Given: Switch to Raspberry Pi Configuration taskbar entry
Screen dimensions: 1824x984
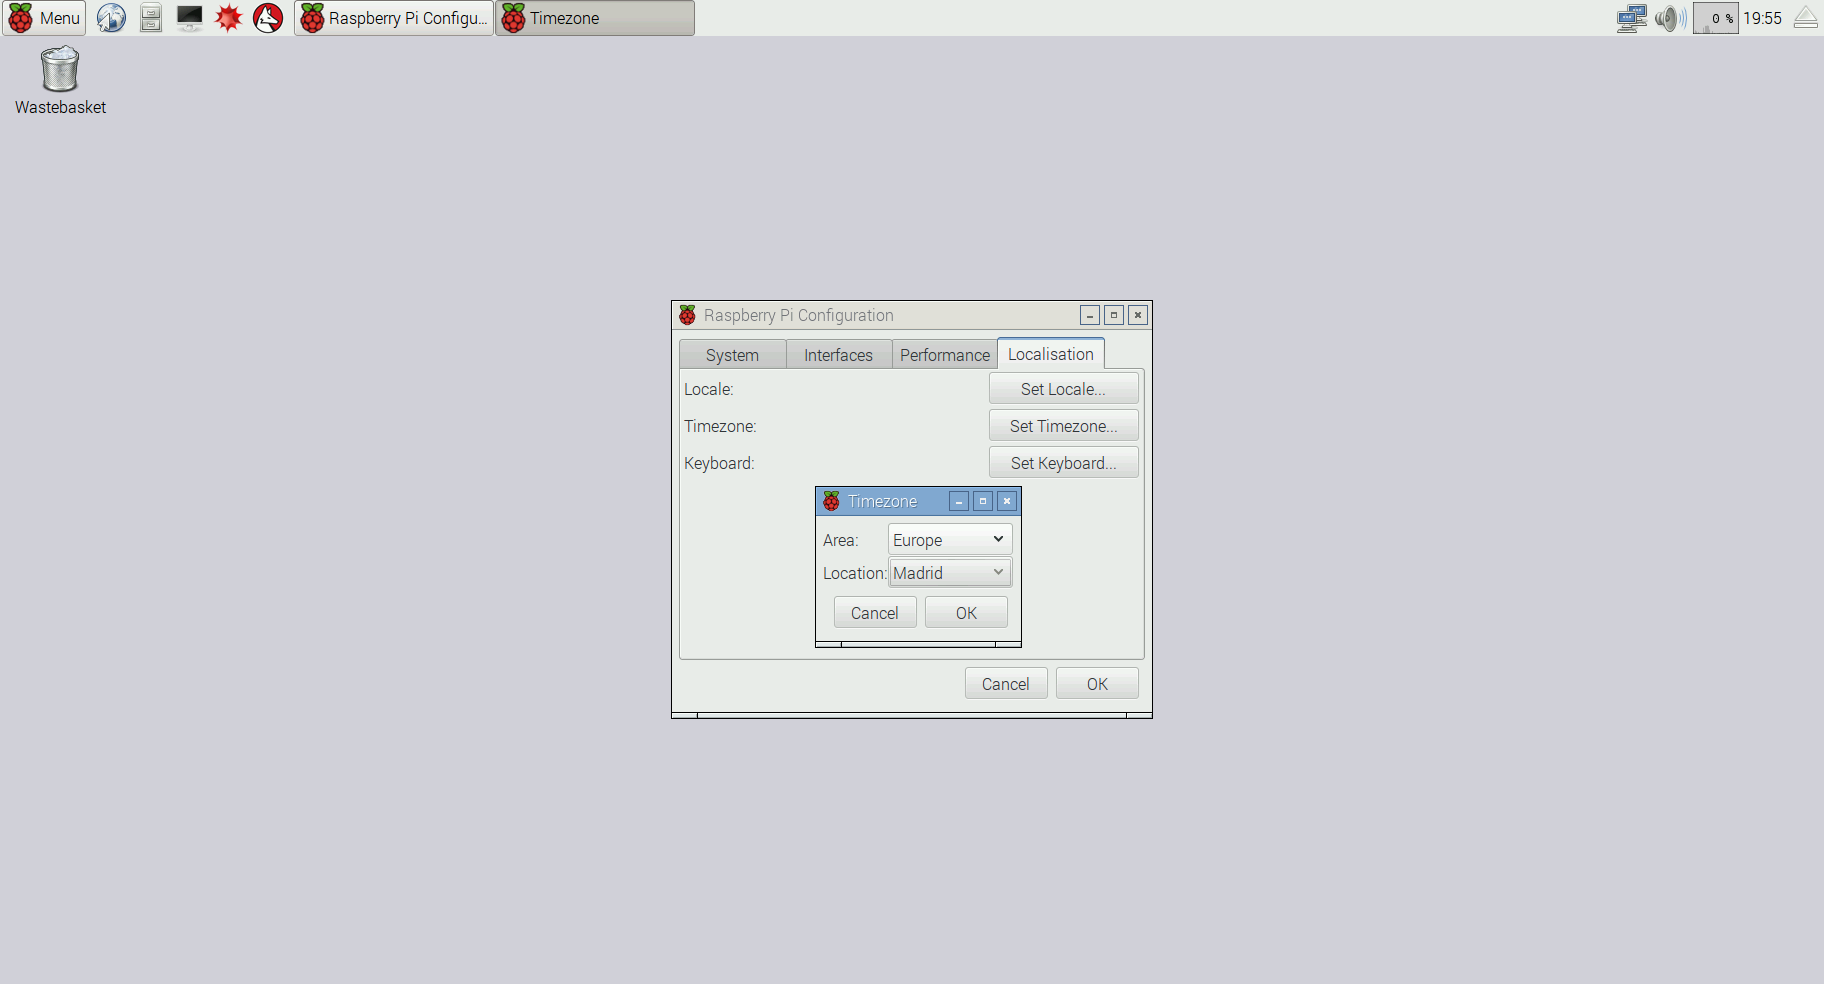Looking at the screenshot, I should click(x=394, y=18).
